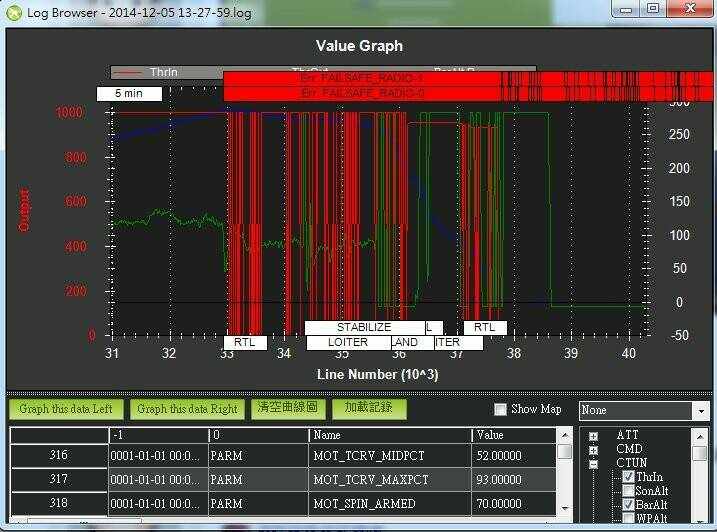
Task: Collapse the CTUN tree node
Action: click(x=594, y=464)
